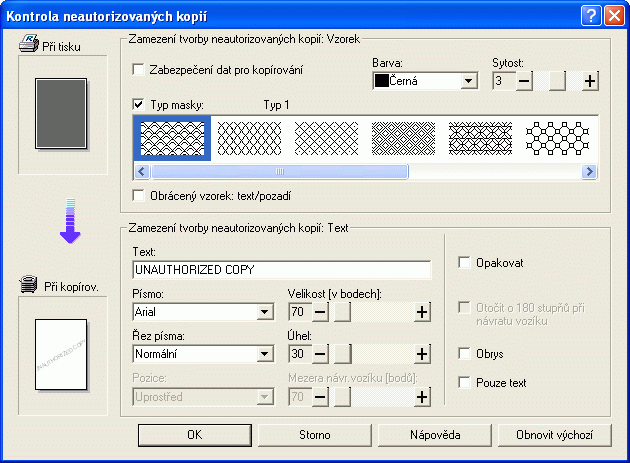Select the second diamond mesh mask pattern

(x=249, y=138)
